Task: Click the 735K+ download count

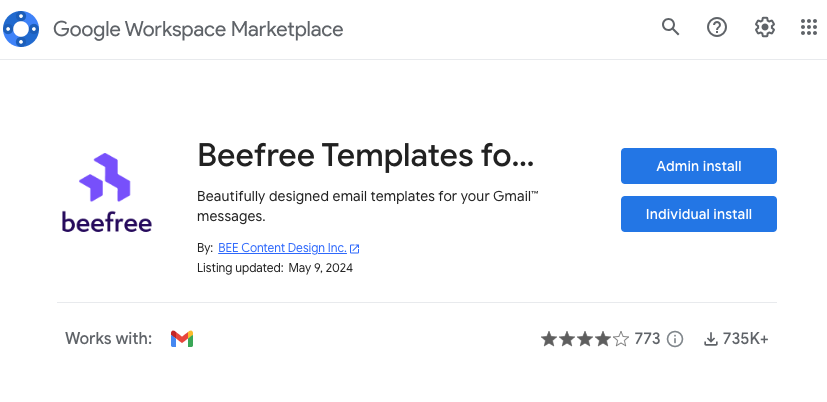Action: (746, 339)
